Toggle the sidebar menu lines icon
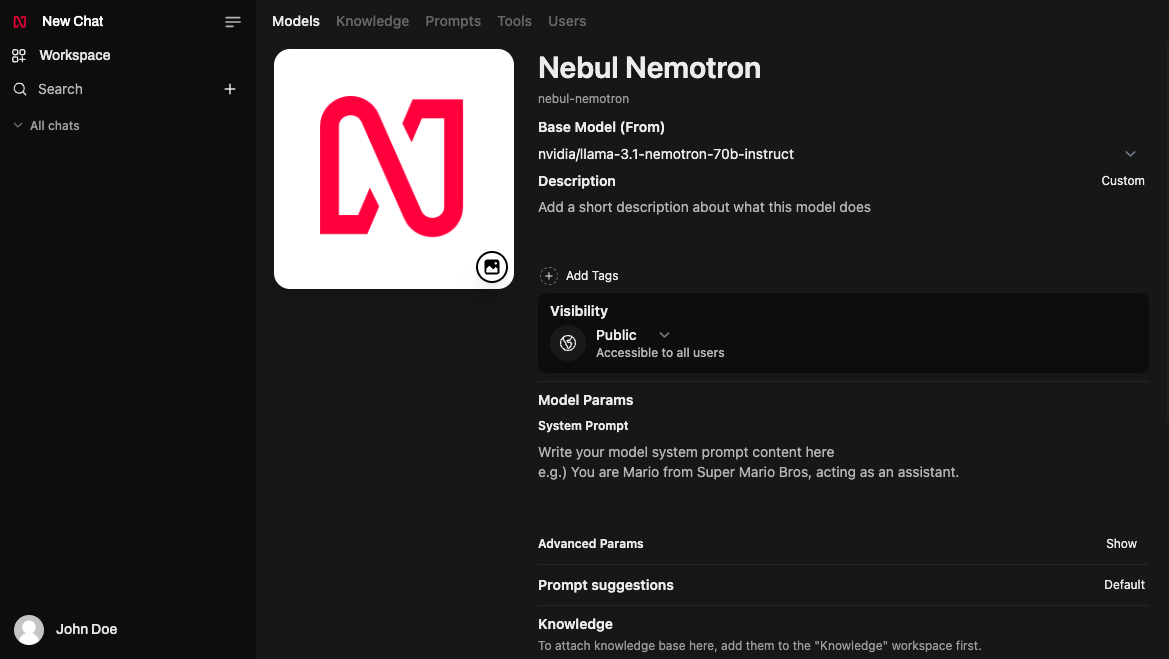 [x=233, y=22]
